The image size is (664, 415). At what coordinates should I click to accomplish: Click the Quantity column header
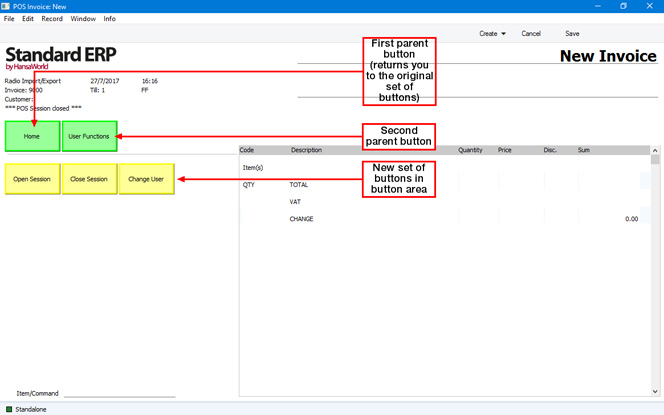click(x=470, y=150)
